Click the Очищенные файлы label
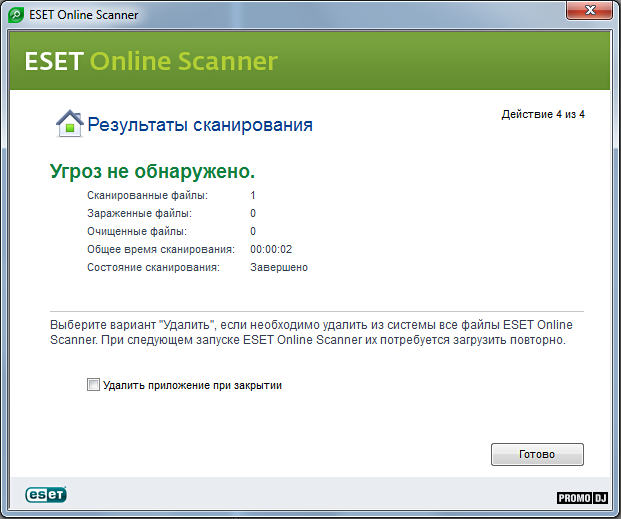 (x=137, y=231)
